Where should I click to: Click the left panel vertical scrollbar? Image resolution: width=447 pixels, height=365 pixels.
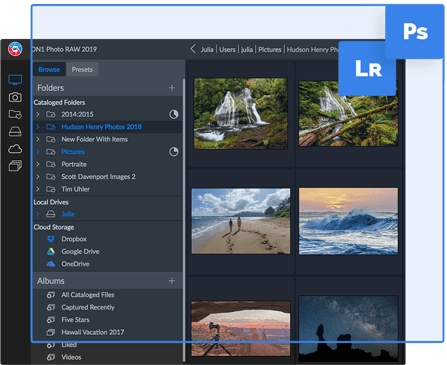[184, 220]
